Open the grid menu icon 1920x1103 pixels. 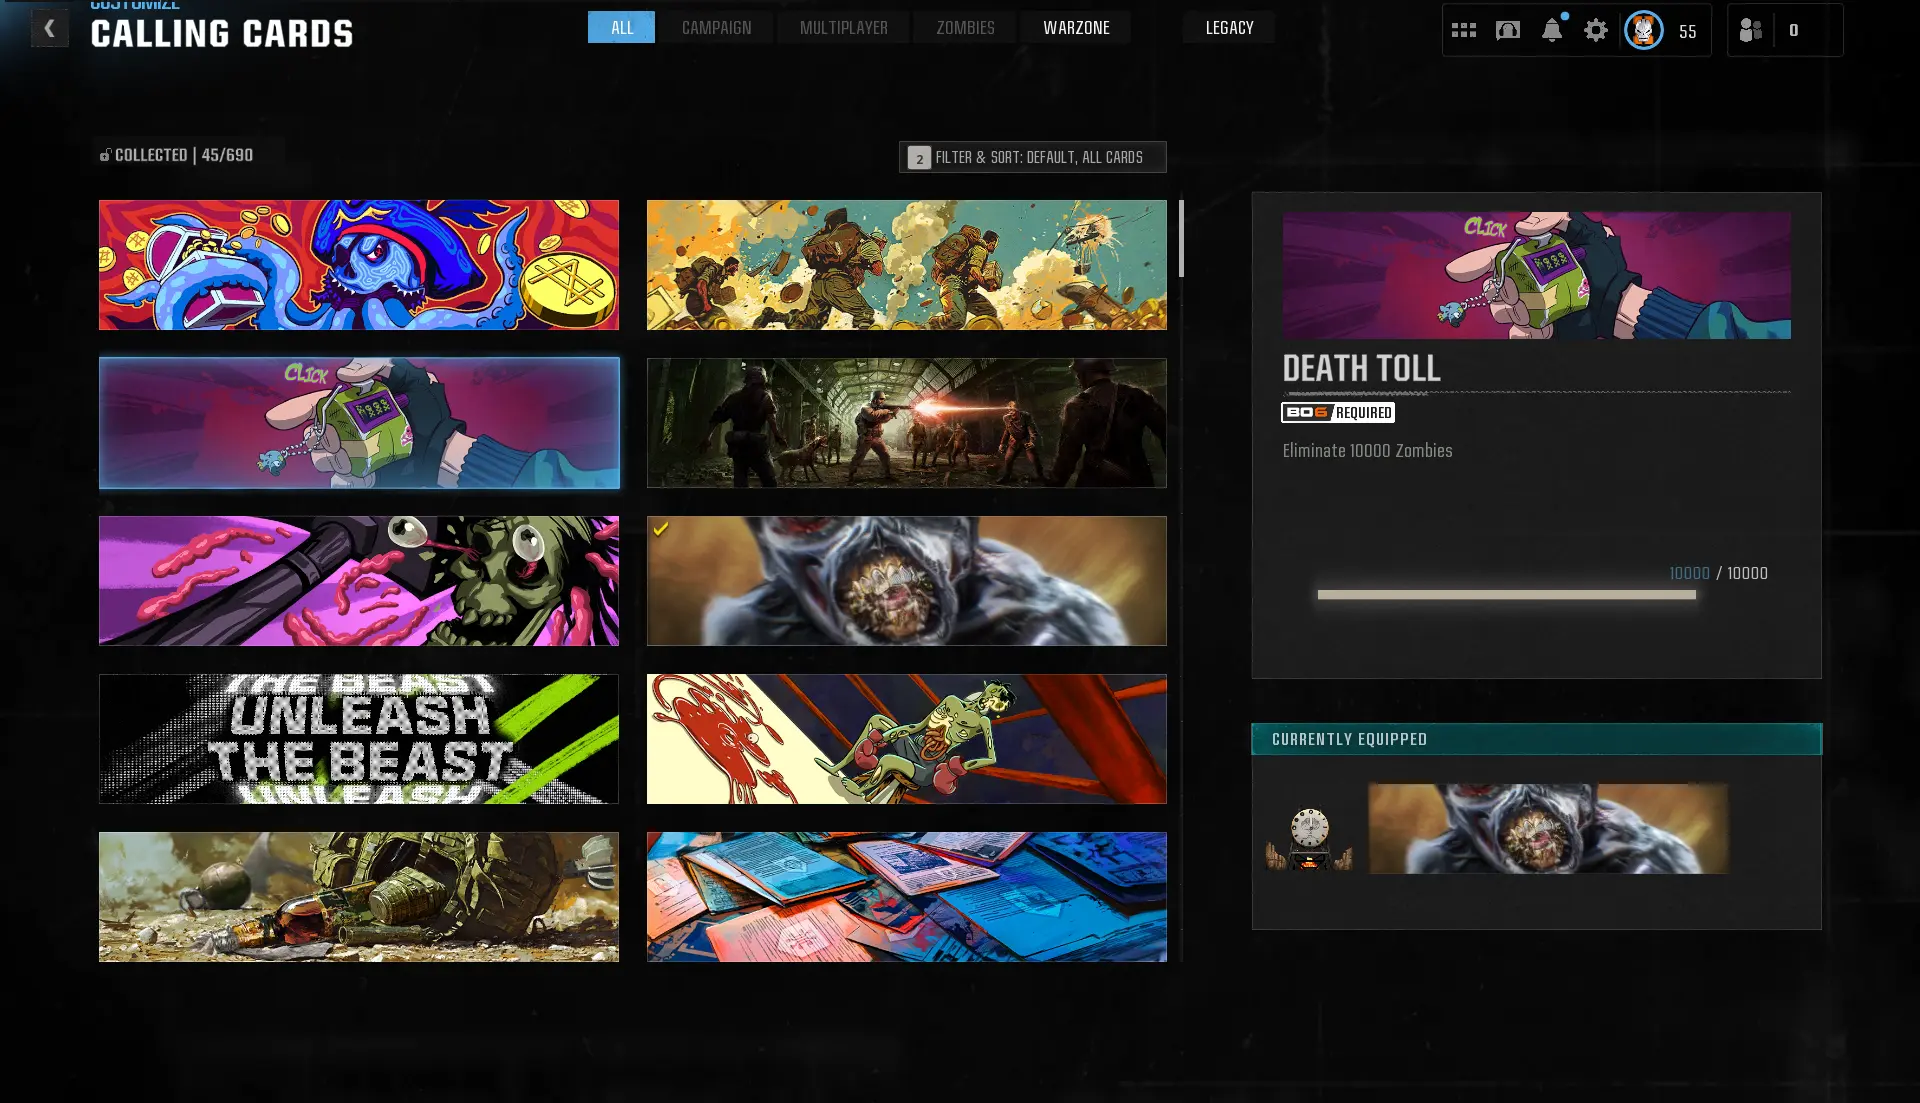[x=1463, y=30]
